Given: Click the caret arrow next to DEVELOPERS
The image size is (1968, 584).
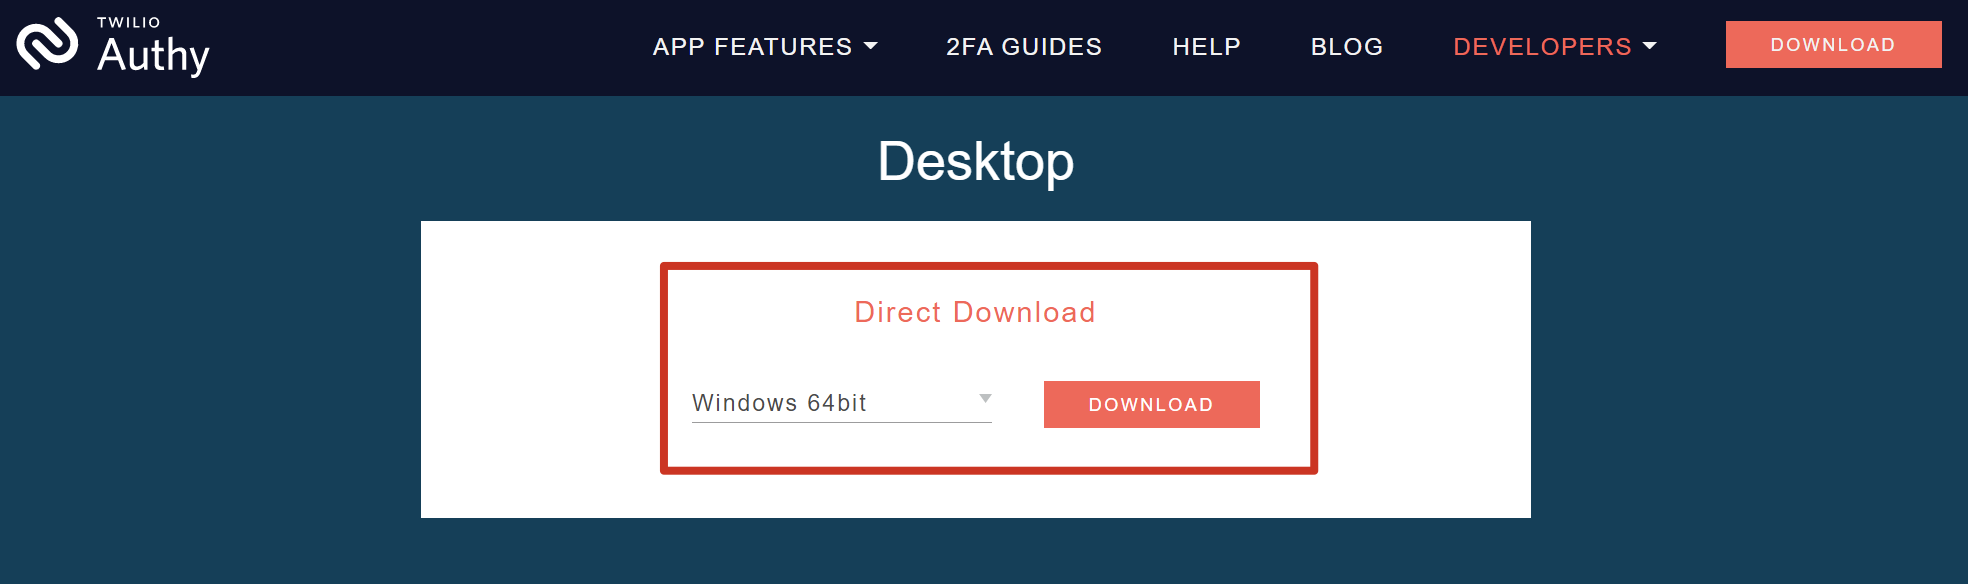Looking at the screenshot, I should pos(1650,46).
